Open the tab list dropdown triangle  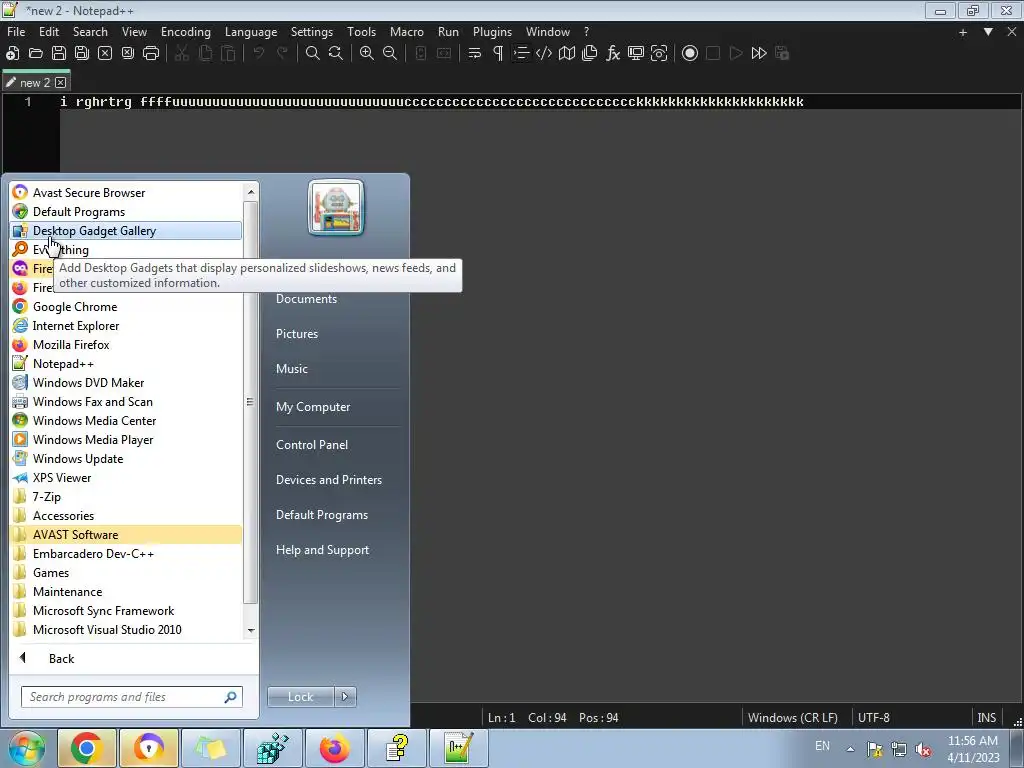tap(988, 31)
